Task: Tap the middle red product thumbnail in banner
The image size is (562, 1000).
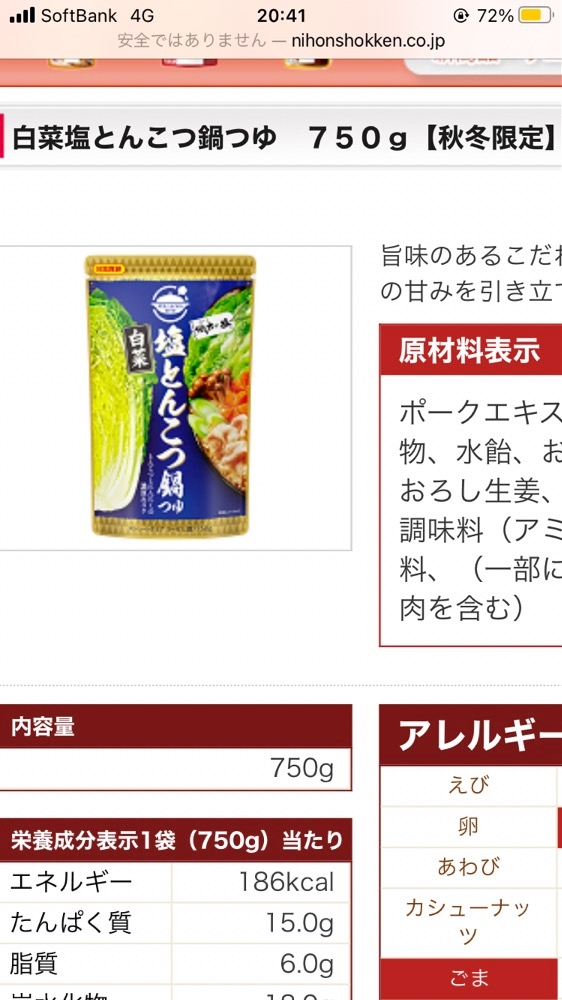Action: 189,62
